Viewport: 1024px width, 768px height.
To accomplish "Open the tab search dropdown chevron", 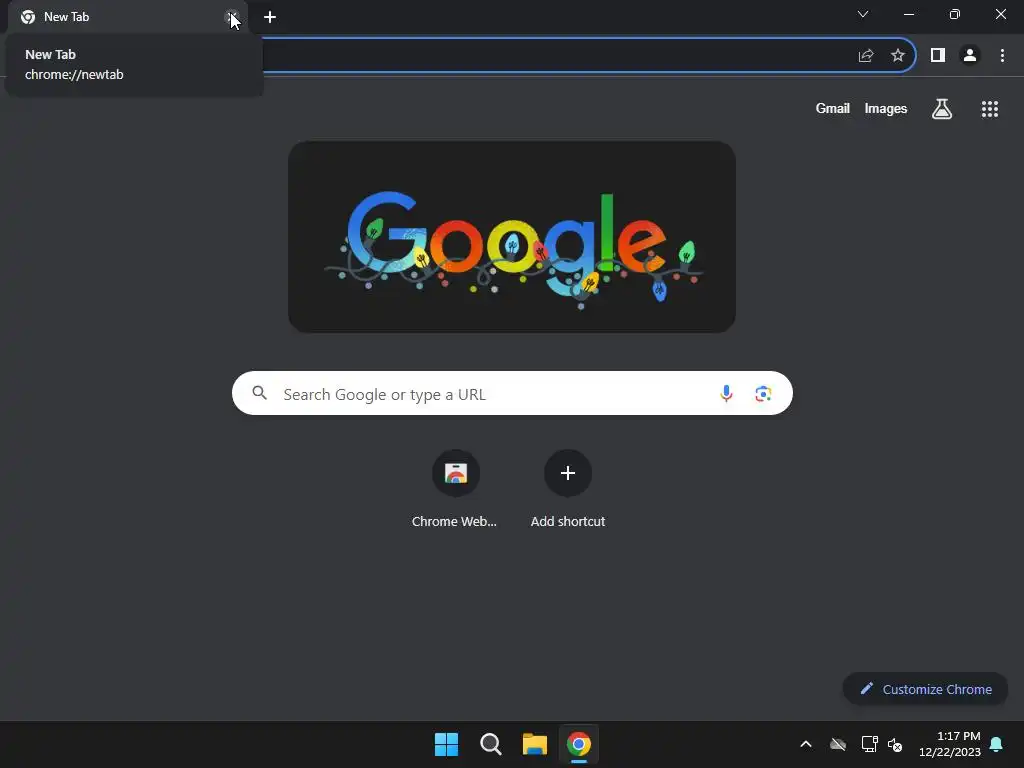I will tap(863, 14).
